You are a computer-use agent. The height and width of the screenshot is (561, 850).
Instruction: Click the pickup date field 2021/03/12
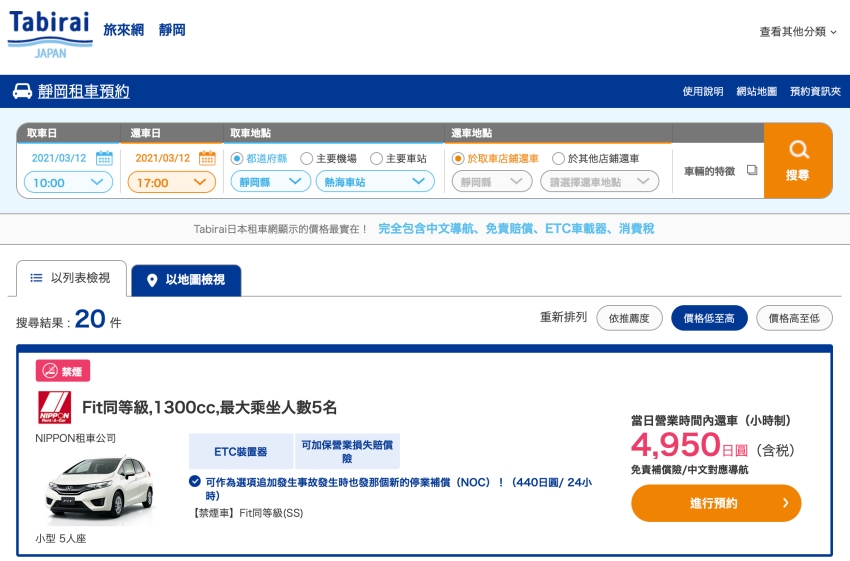[x=59, y=158]
